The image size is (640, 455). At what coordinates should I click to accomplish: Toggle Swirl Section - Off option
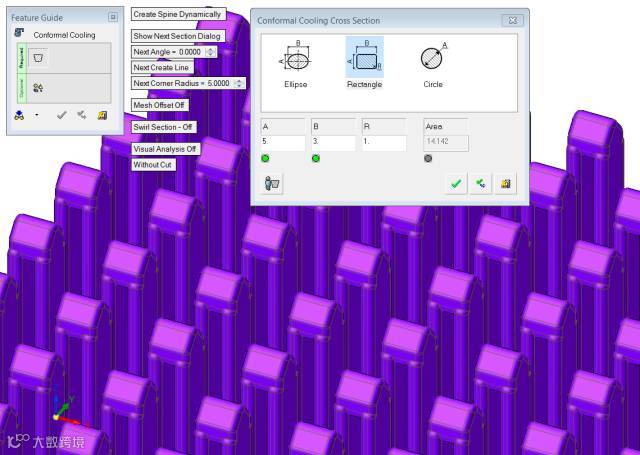coord(163,127)
